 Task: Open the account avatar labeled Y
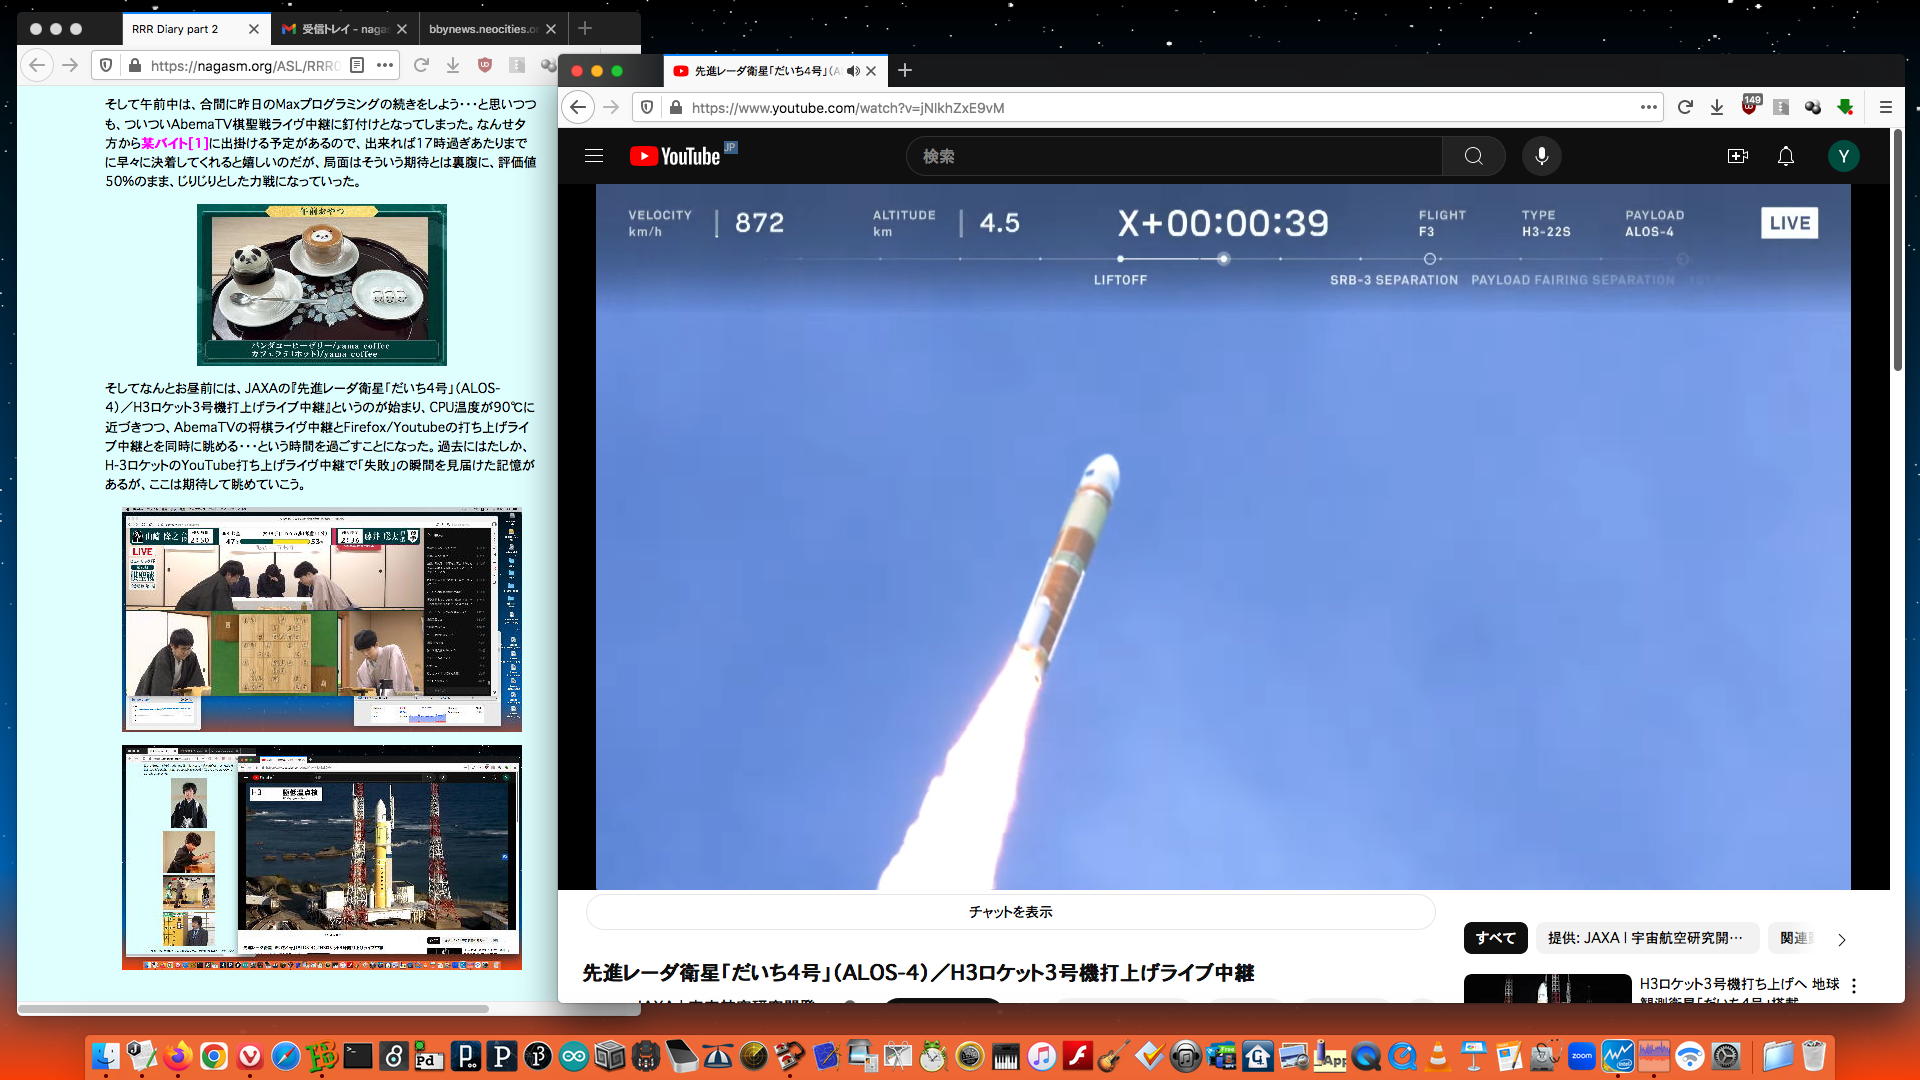click(x=1843, y=156)
